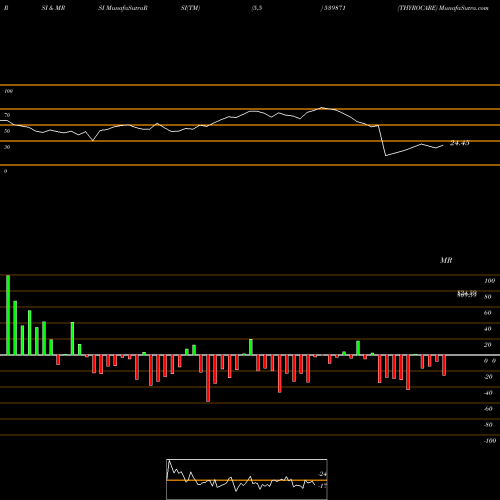This screenshot has width=500, height=500.
Task: Click the SI MunafaSutraR header text
Action: point(123,8)
